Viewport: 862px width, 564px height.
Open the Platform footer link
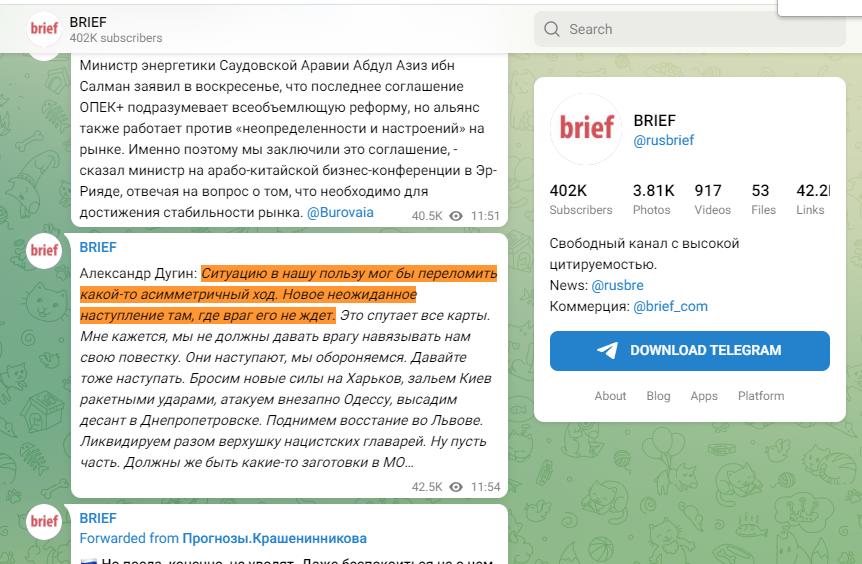761,396
